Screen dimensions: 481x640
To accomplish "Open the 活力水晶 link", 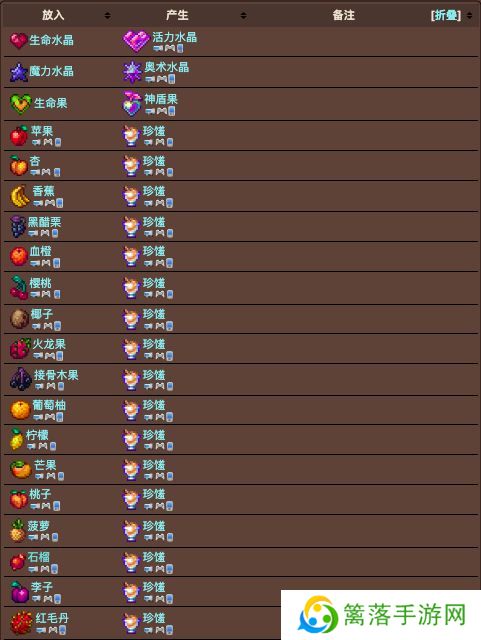I will point(175,37).
